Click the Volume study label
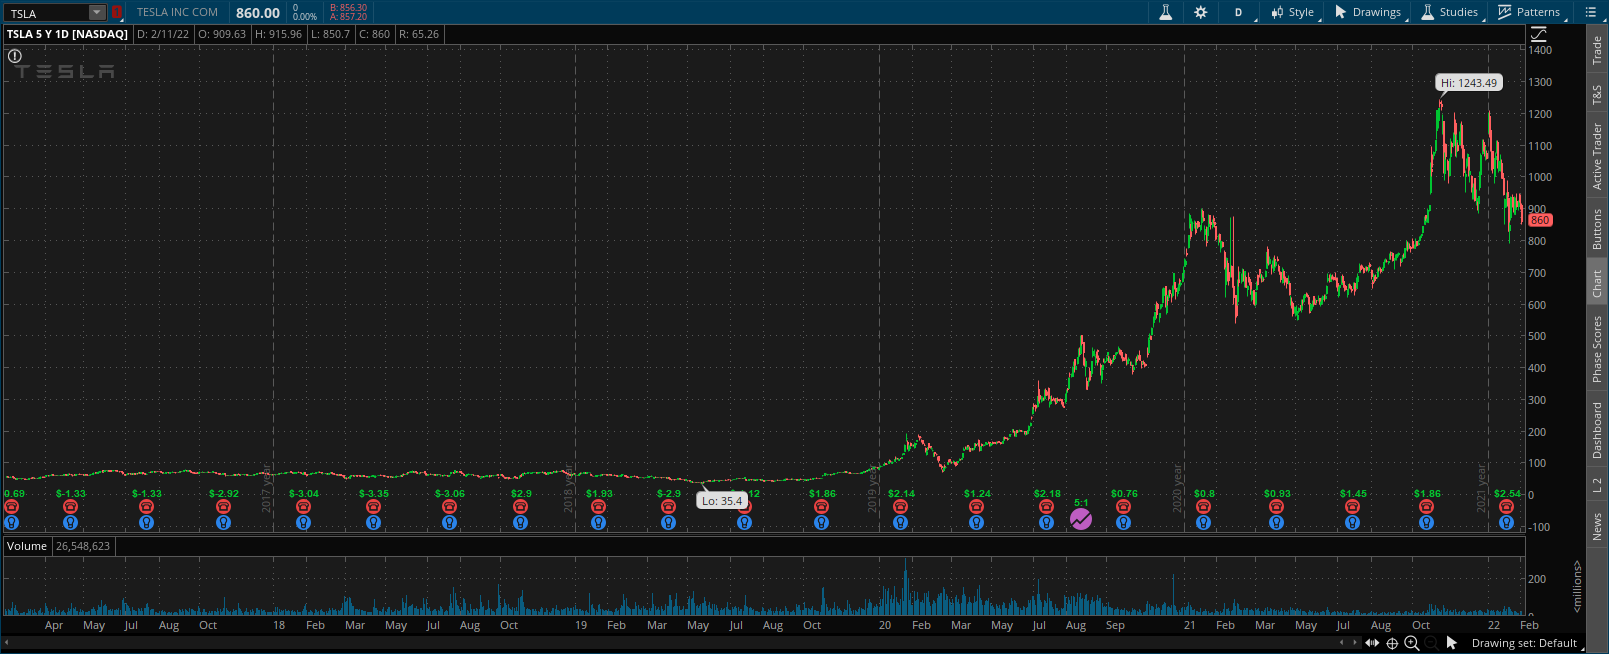The height and width of the screenshot is (654, 1609). [x=27, y=546]
